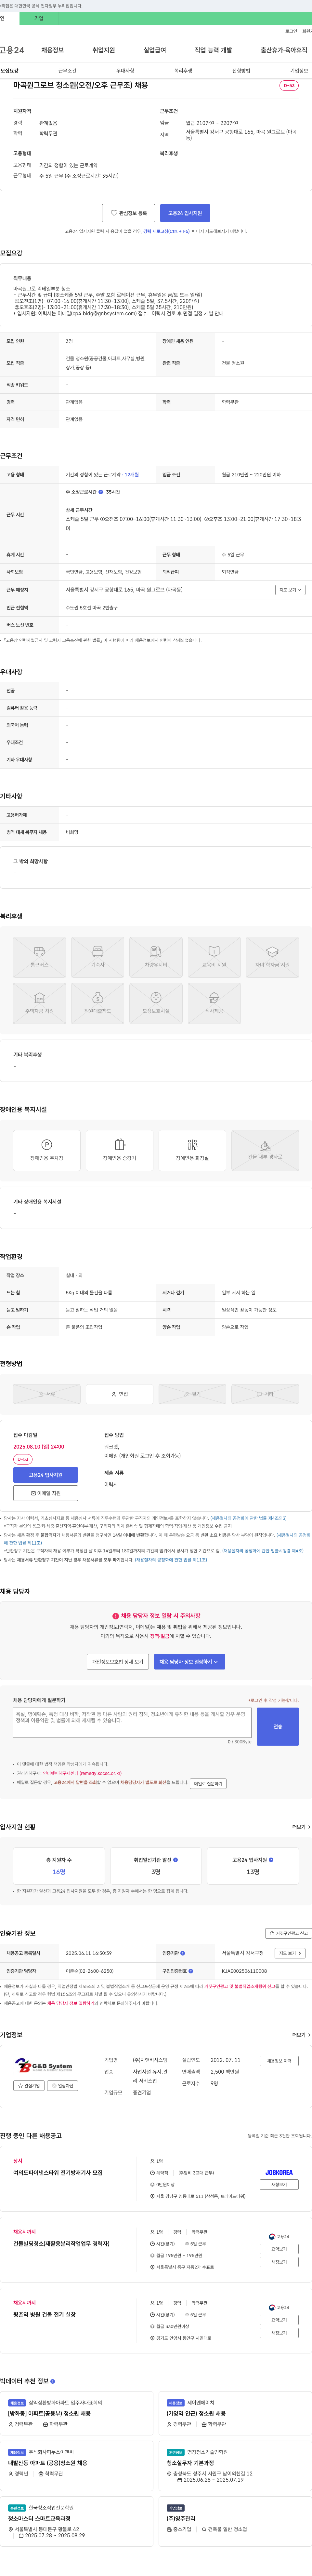
Task: Click in the 채용담당자에게 질문하기 text box
Action: [x=132, y=1722]
